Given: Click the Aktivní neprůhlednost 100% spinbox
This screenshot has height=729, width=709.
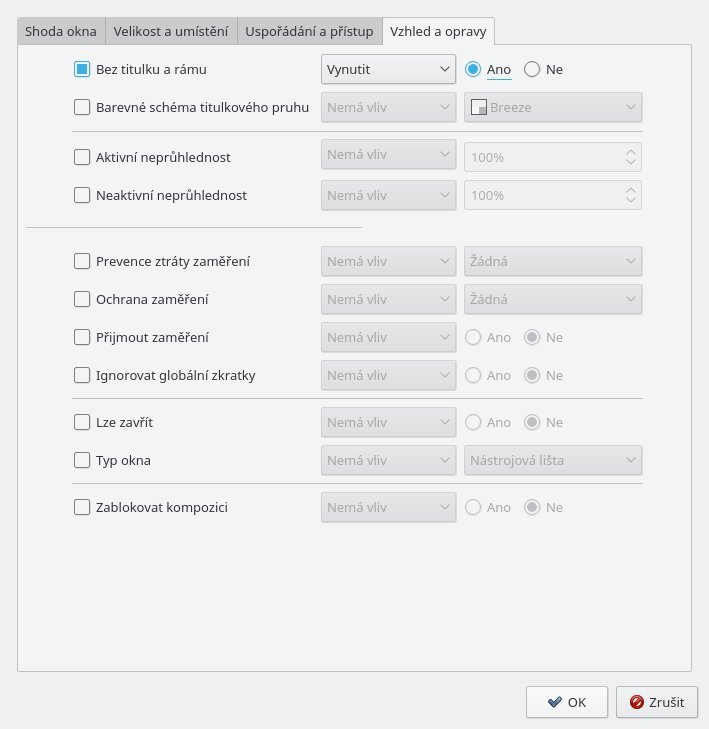Looking at the screenshot, I should (553, 157).
